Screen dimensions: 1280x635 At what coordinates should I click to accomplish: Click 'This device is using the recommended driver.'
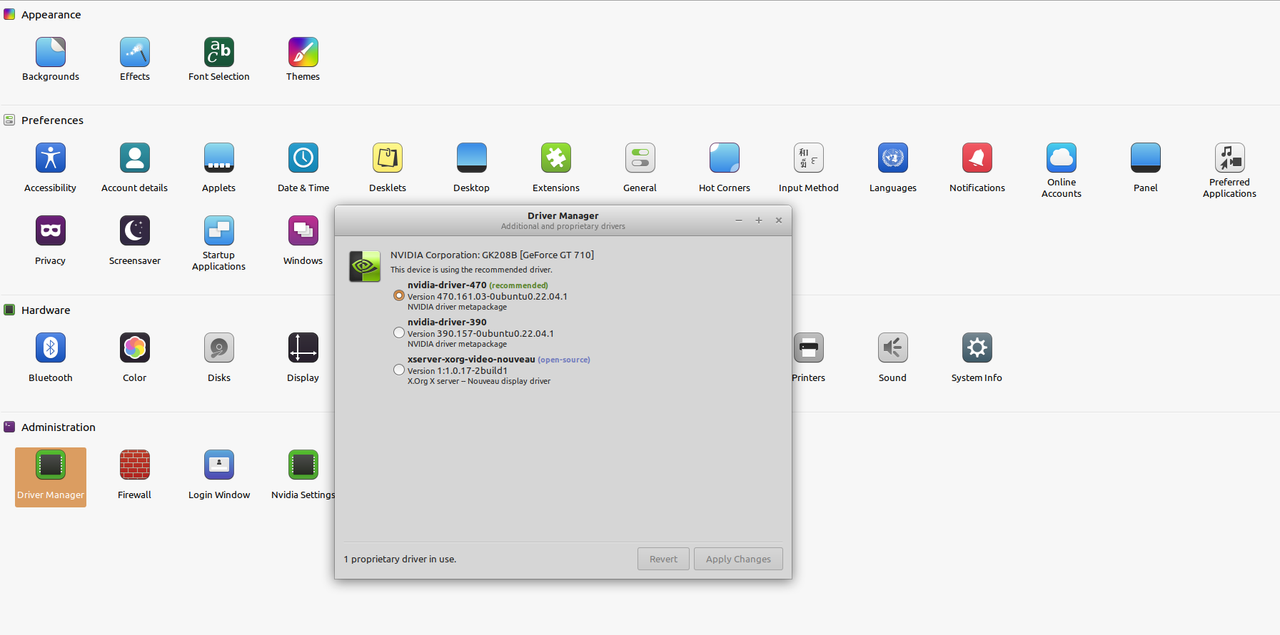[471, 270]
